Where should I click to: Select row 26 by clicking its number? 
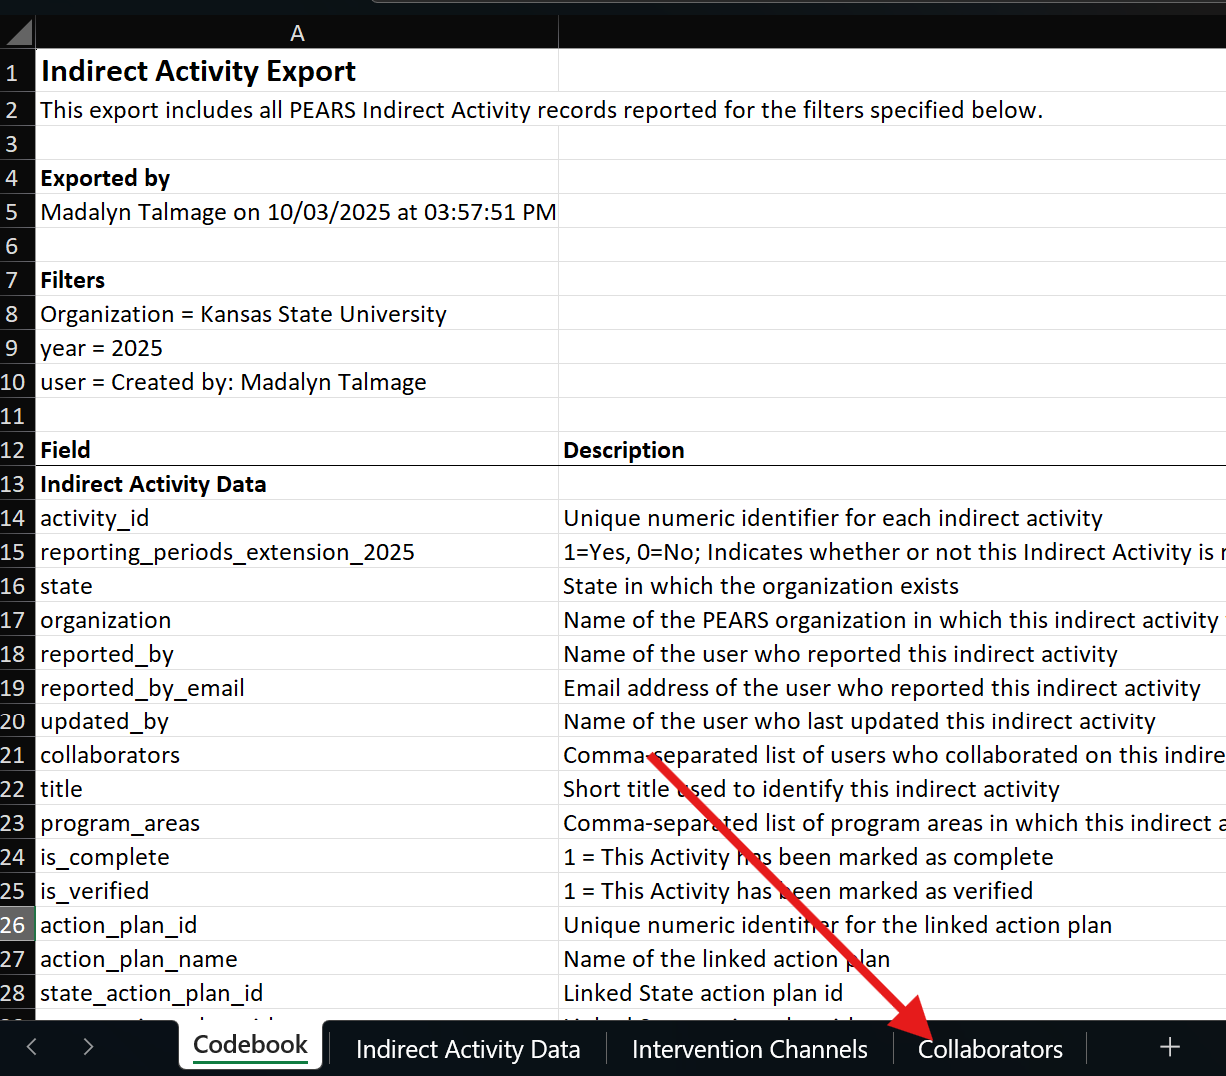click(15, 925)
